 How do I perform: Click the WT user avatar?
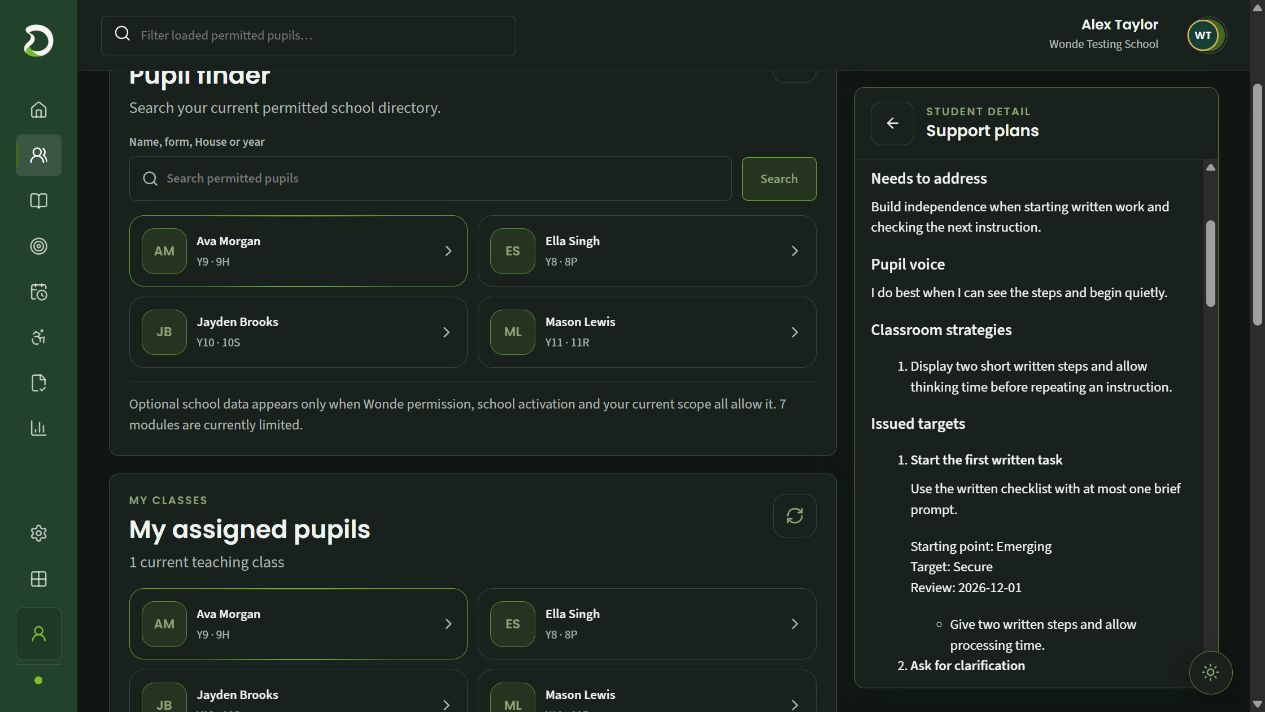click(x=1203, y=35)
